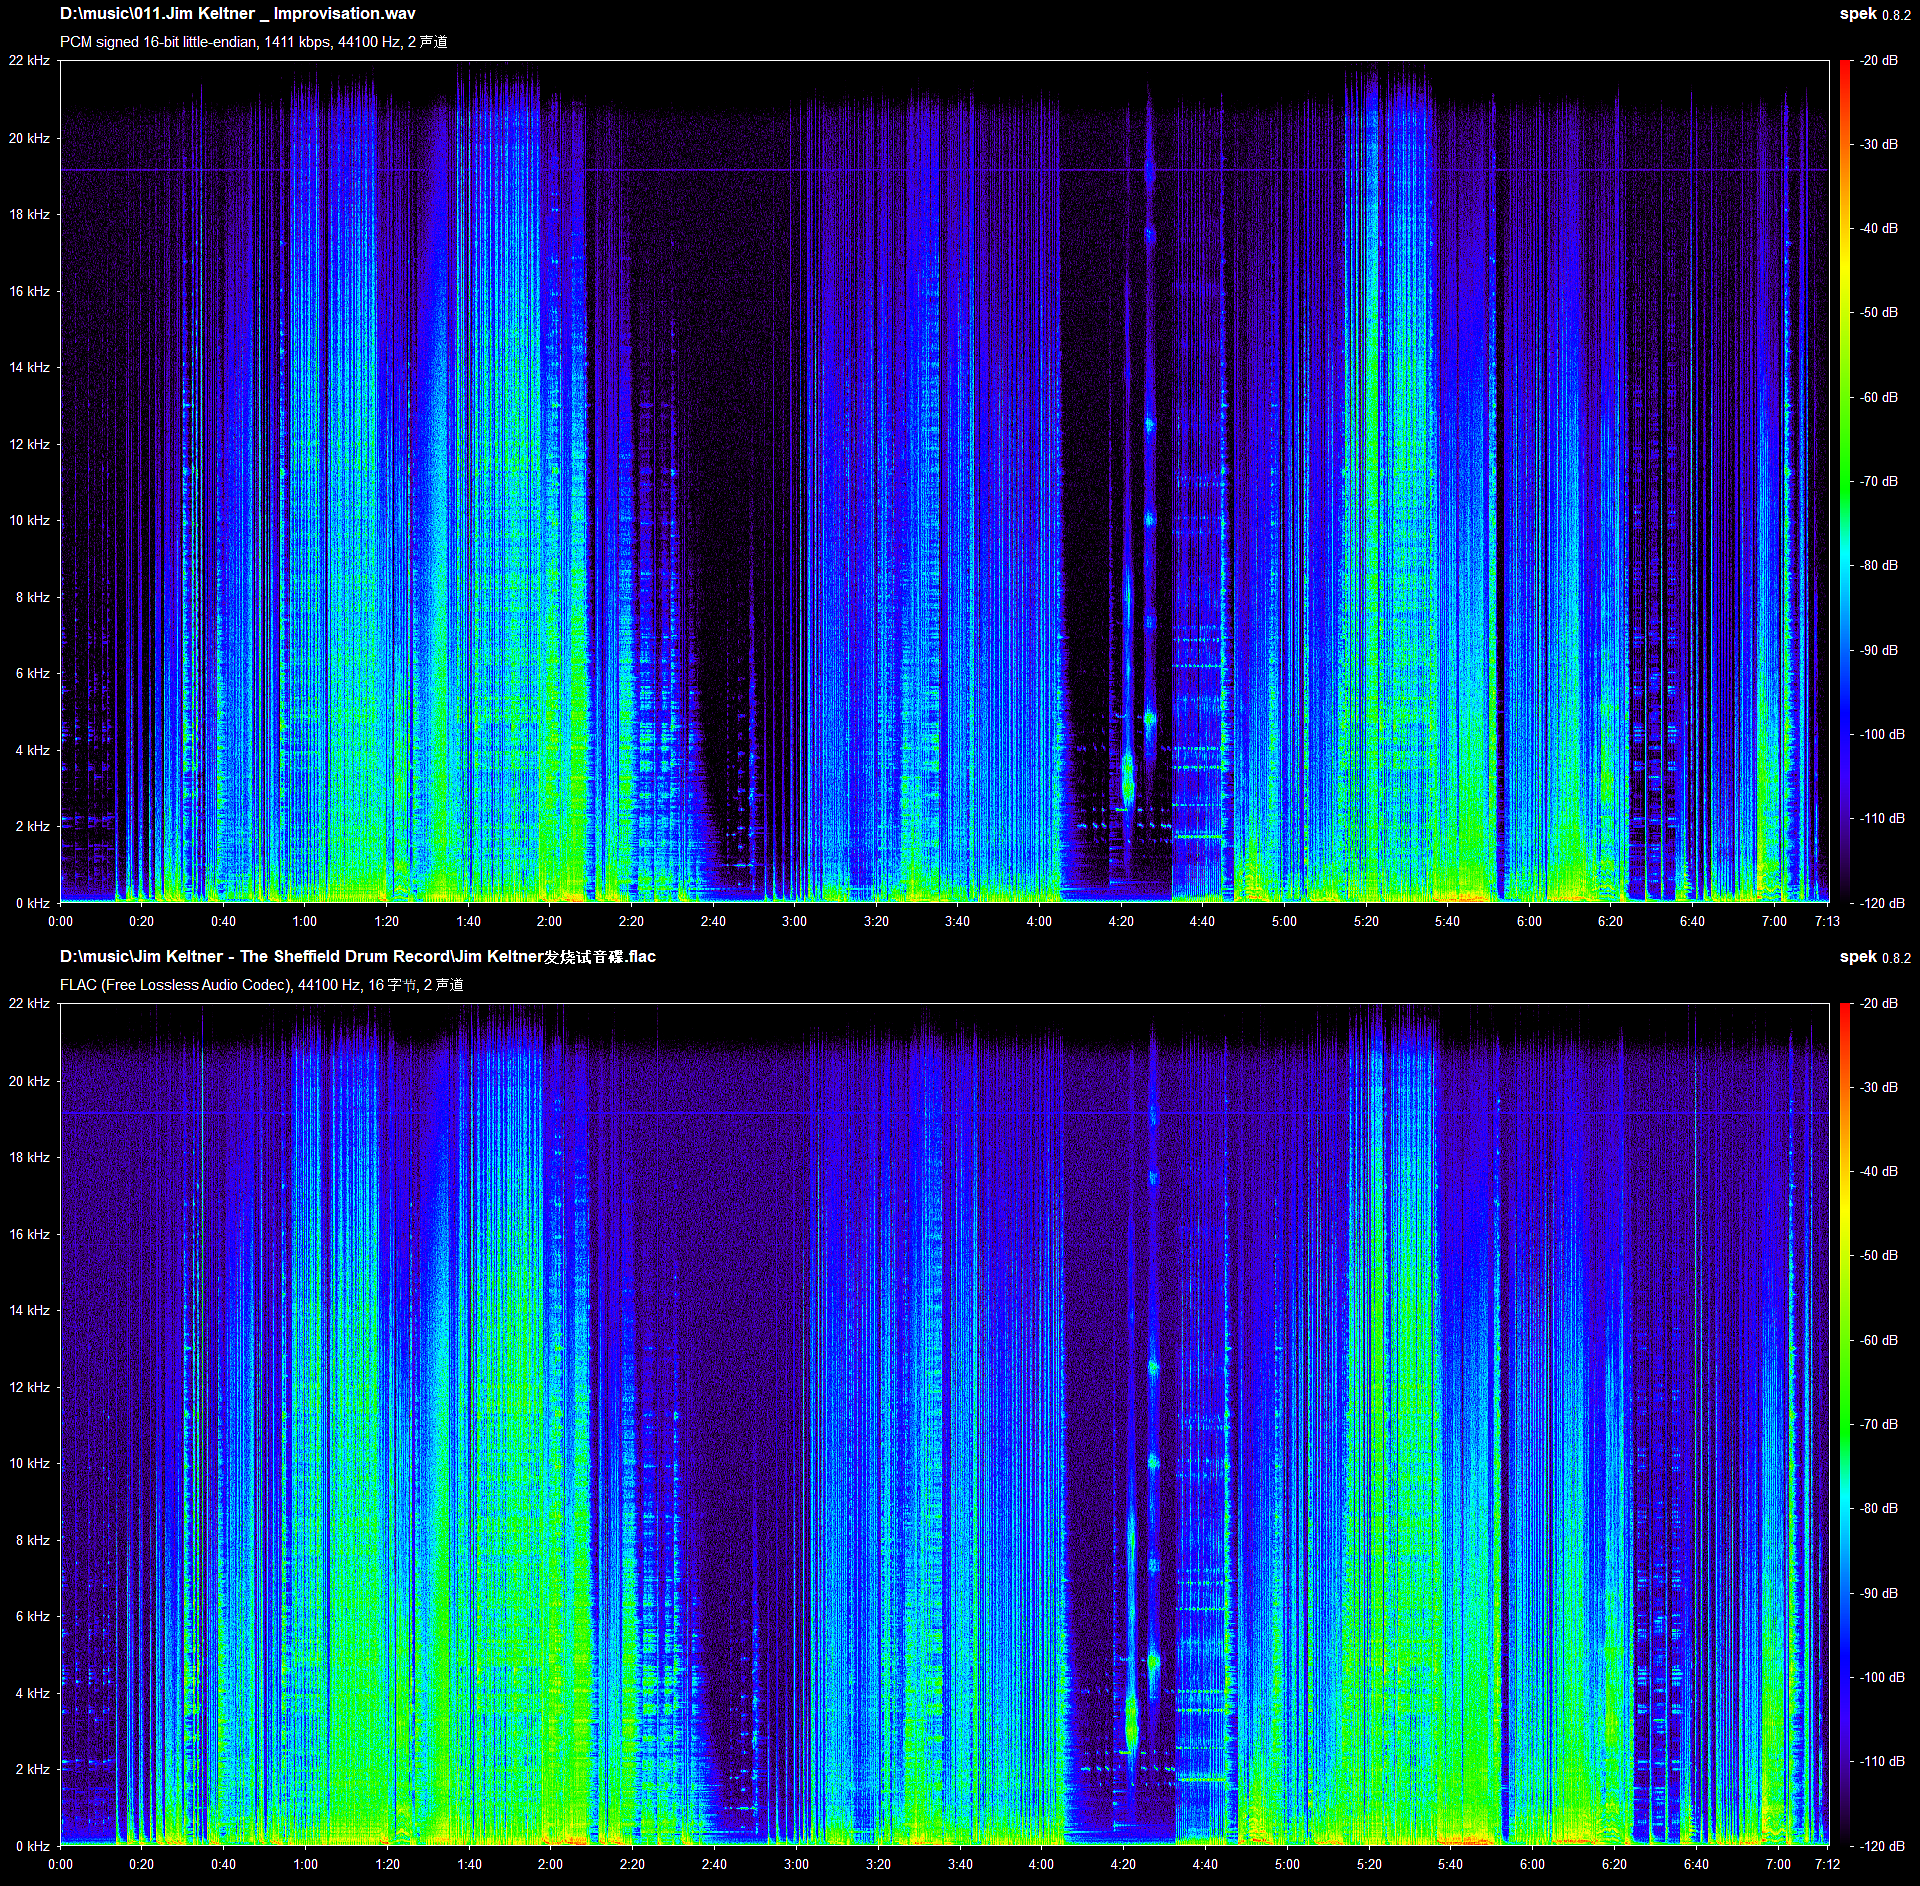
Task: Click the 5:00 time marker of bottom spectrogram
Action: (x=1287, y=1864)
